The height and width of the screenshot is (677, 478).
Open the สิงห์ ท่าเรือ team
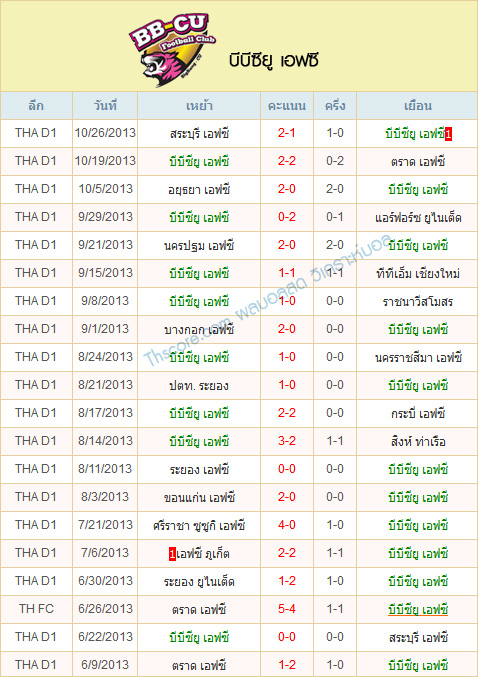[x=418, y=441]
